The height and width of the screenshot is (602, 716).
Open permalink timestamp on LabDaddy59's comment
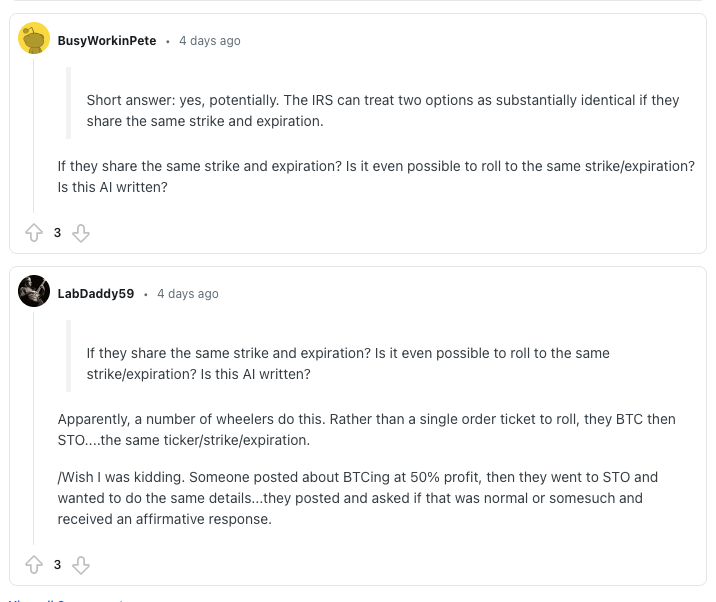click(188, 294)
